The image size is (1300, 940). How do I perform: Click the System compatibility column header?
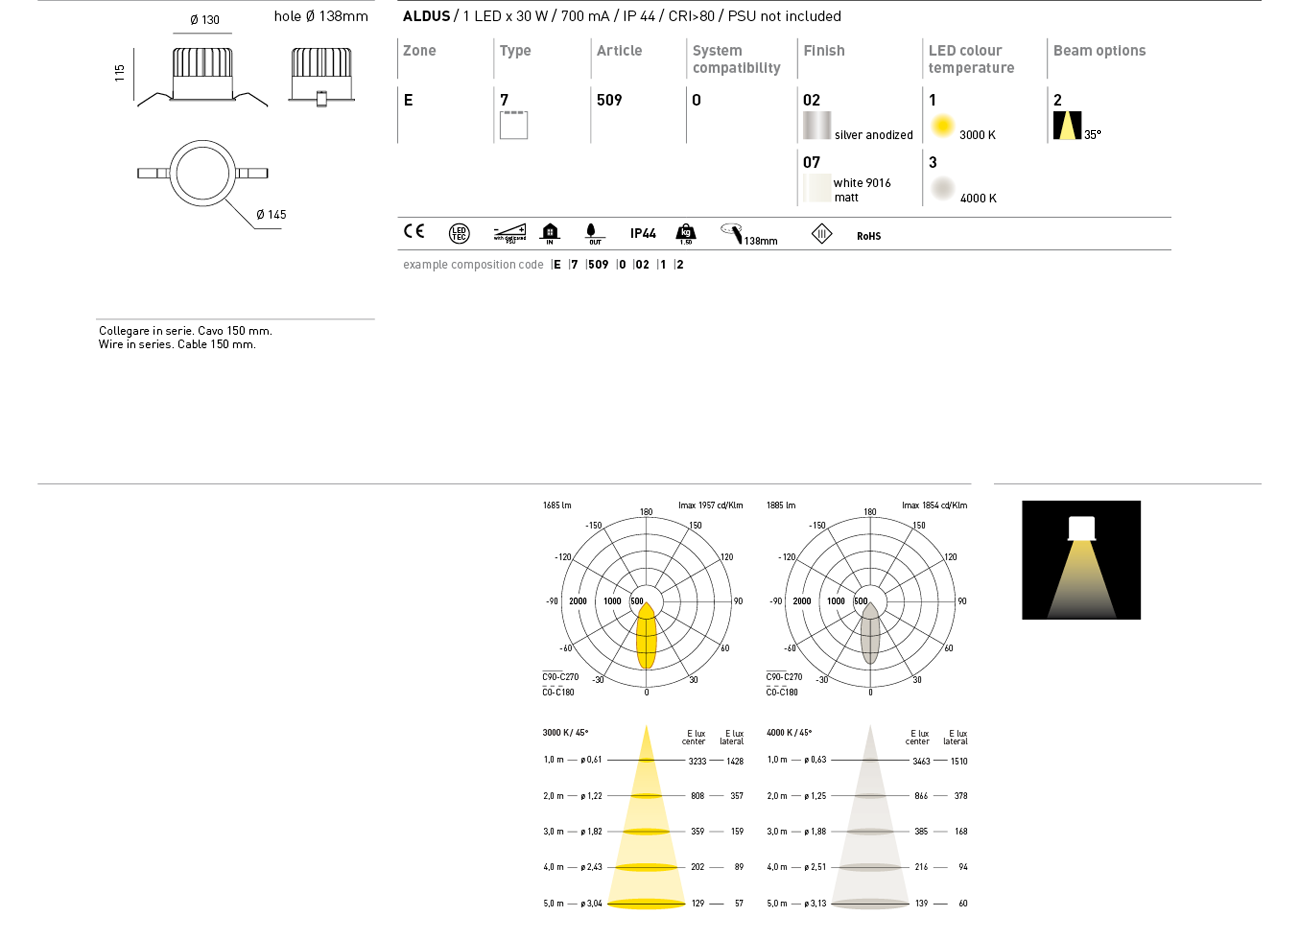pyautogui.click(x=736, y=59)
